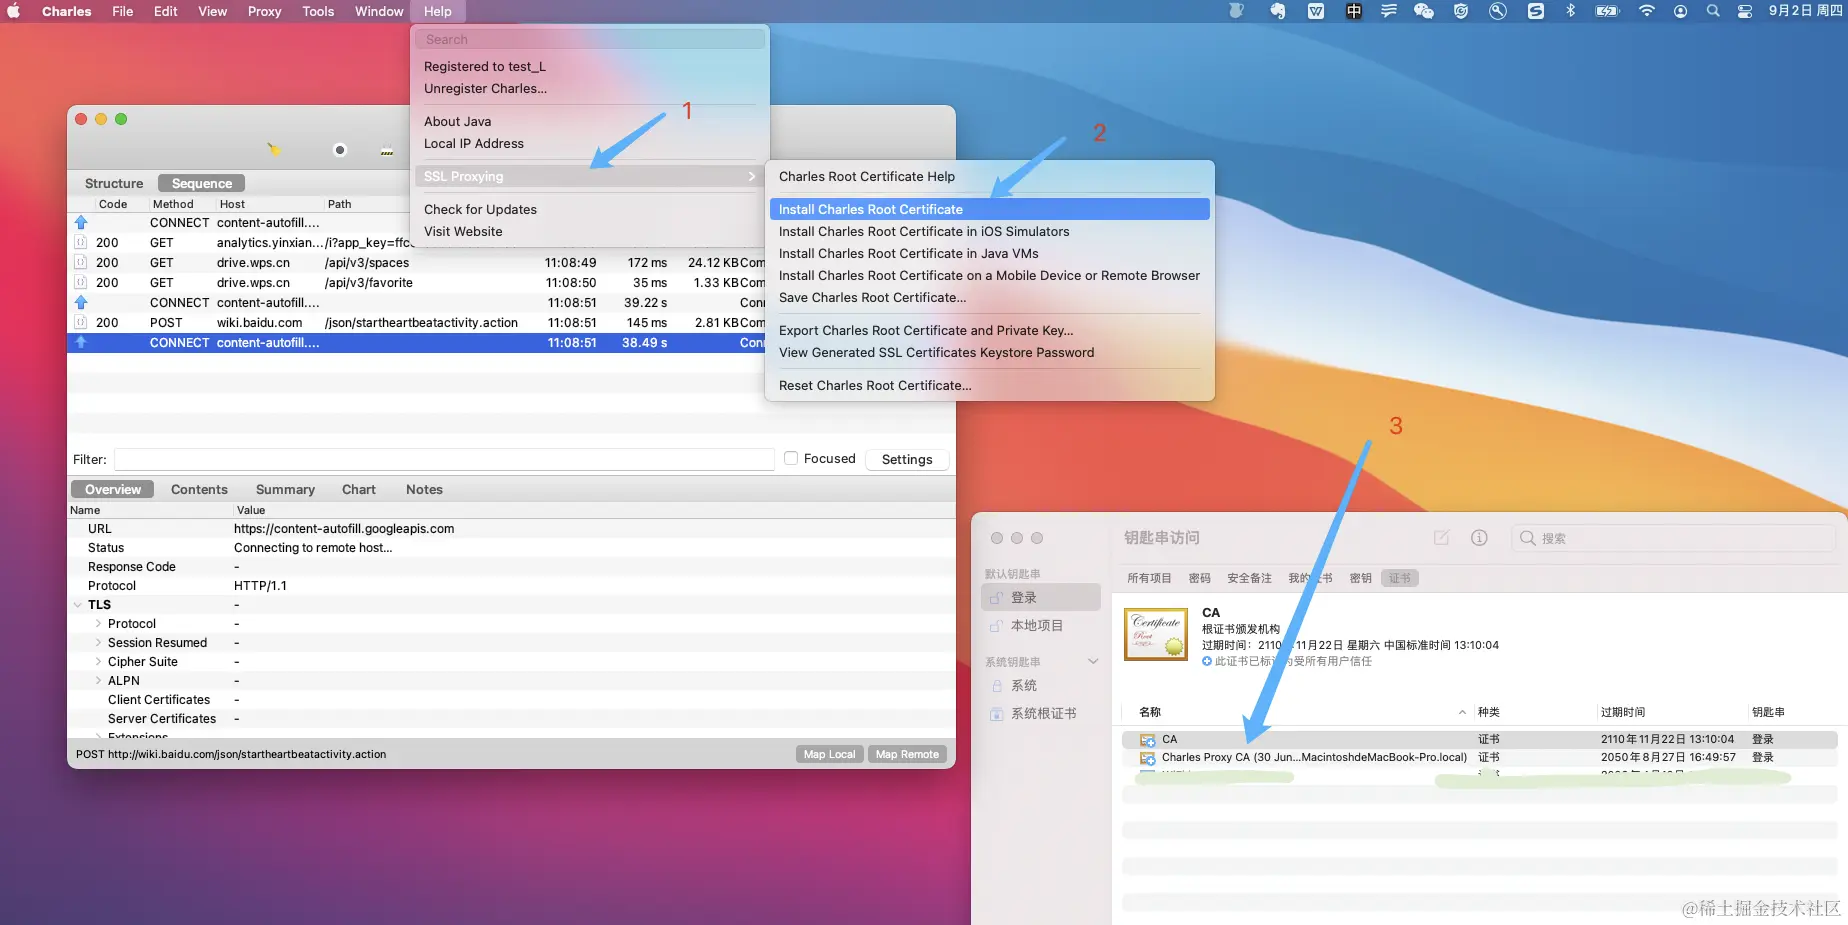Screen dimensions: 1848x925
Task: Select the 所有项目 category tab
Action: (1149, 578)
